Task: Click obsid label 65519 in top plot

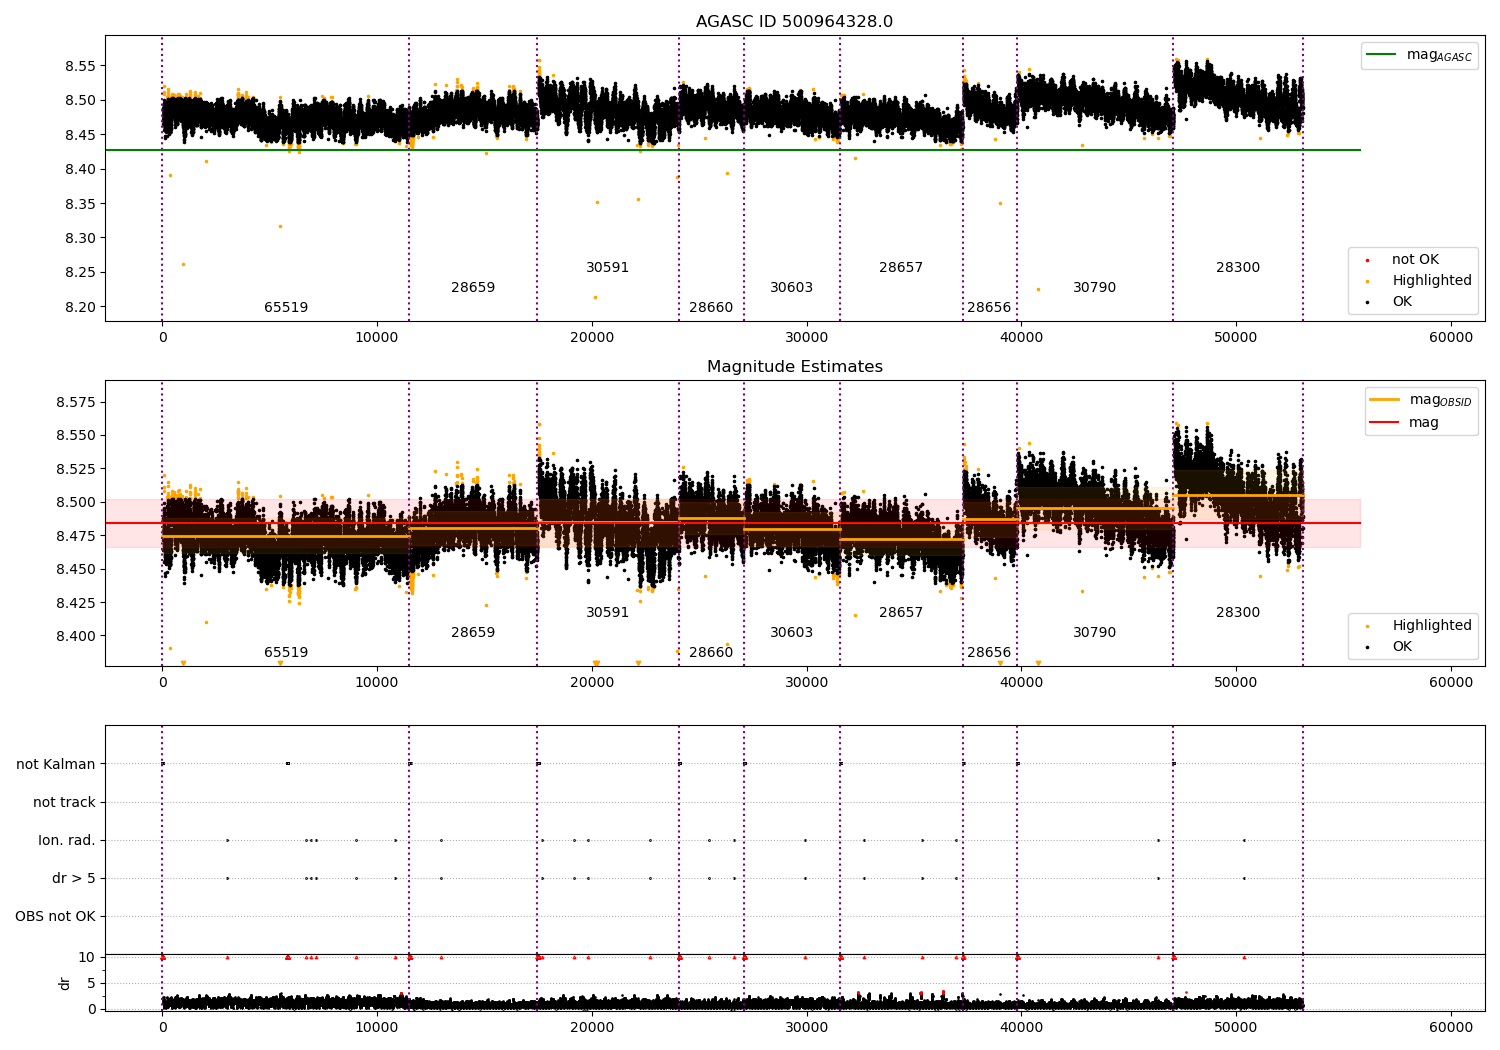Action: tap(286, 308)
